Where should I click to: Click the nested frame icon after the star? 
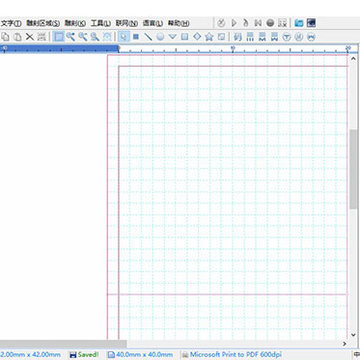pyautogui.click(x=221, y=37)
